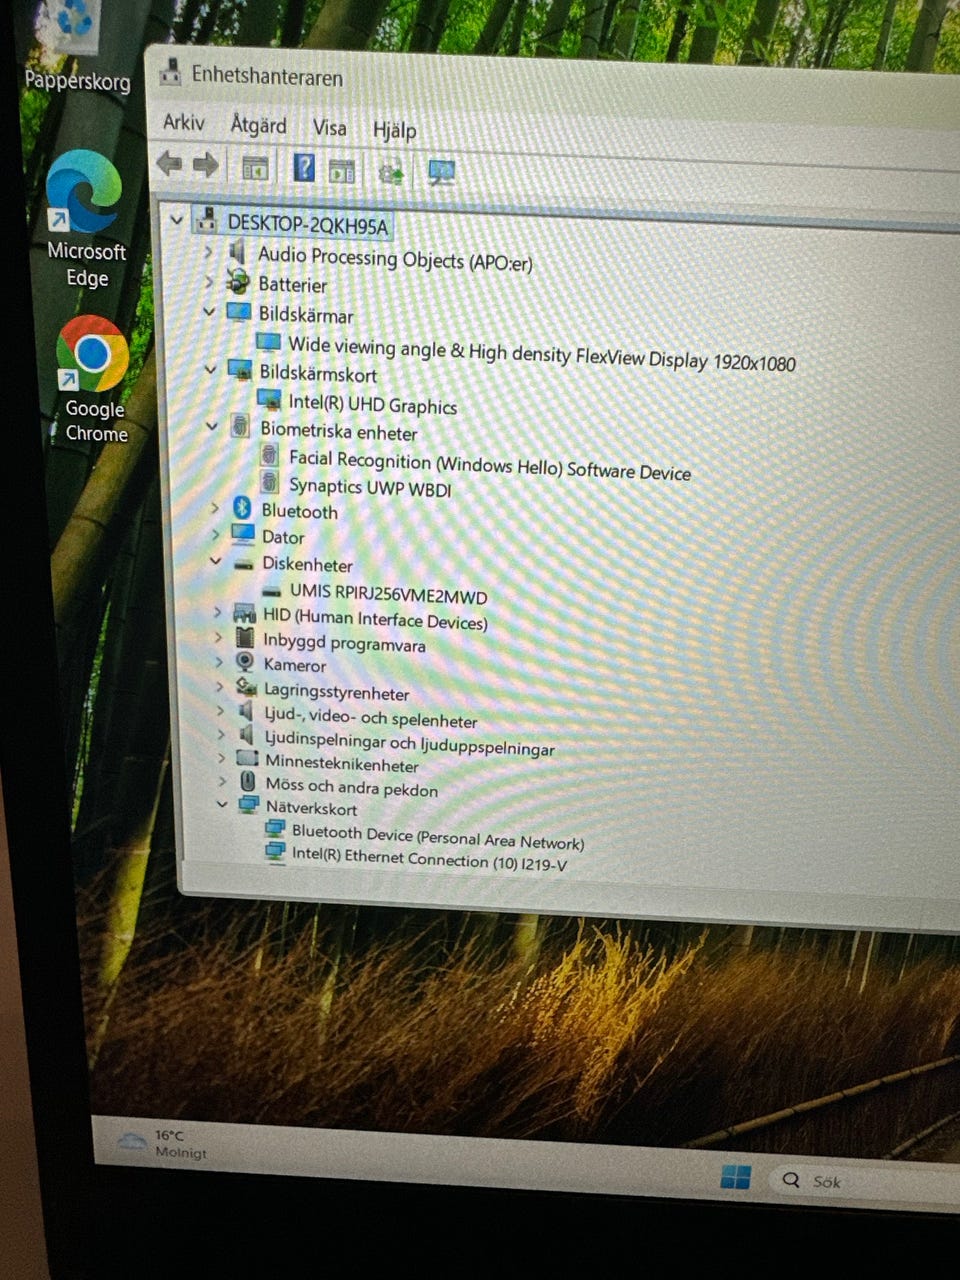The height and width of the screenshot is (1280, 960).
Task: Select the Kameror camera icon
Action: click(245, 661)
